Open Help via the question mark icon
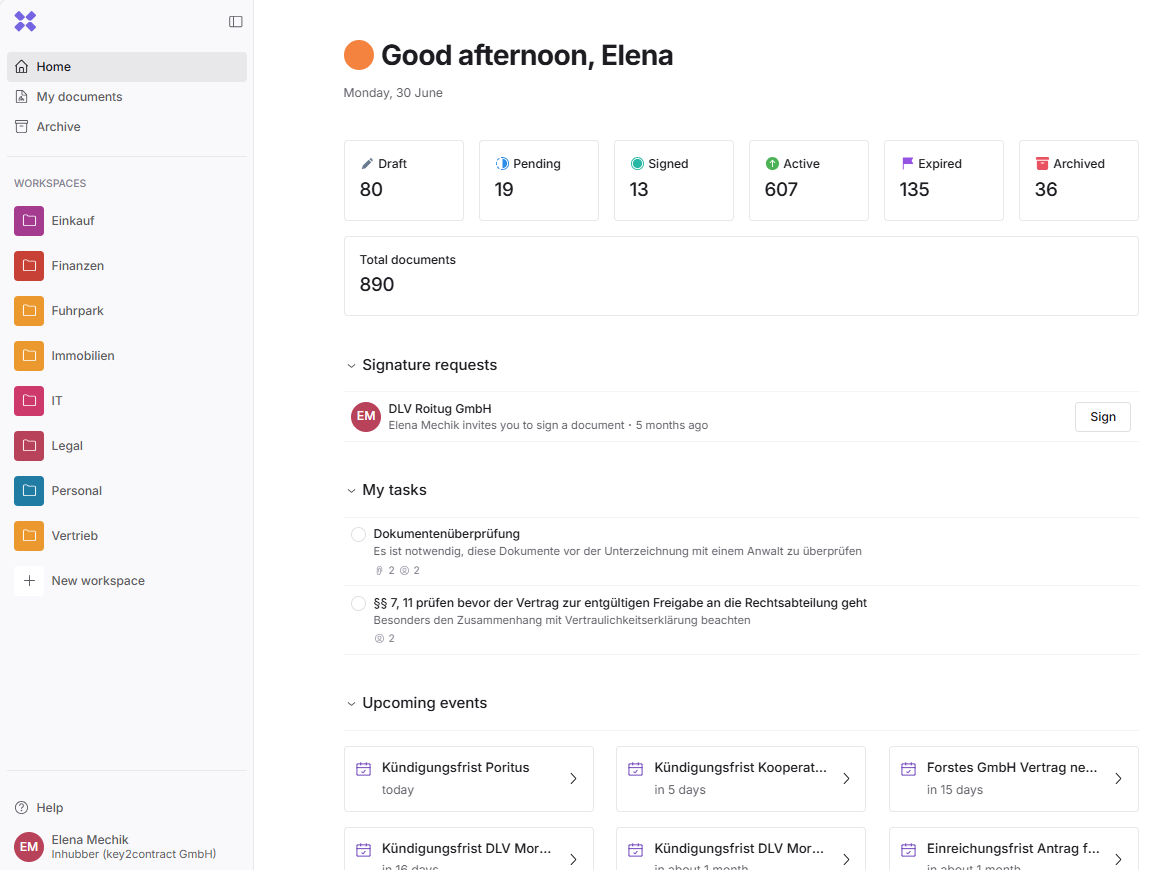1175x870 pixels. click(x=22, y=808)
